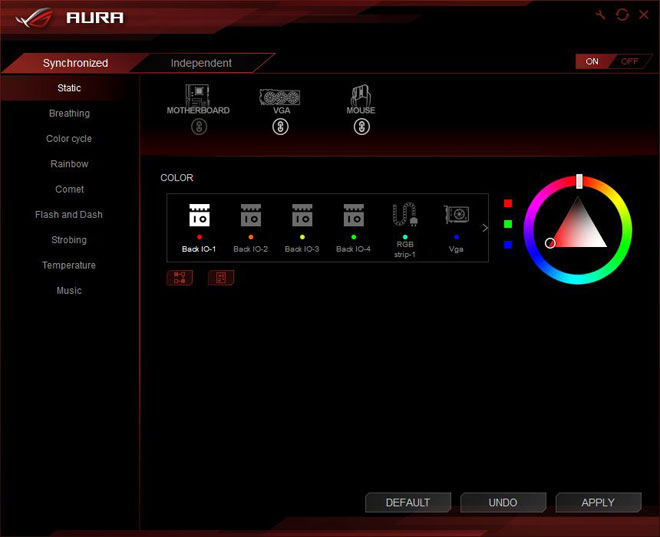Click the UNDO button

503,502
